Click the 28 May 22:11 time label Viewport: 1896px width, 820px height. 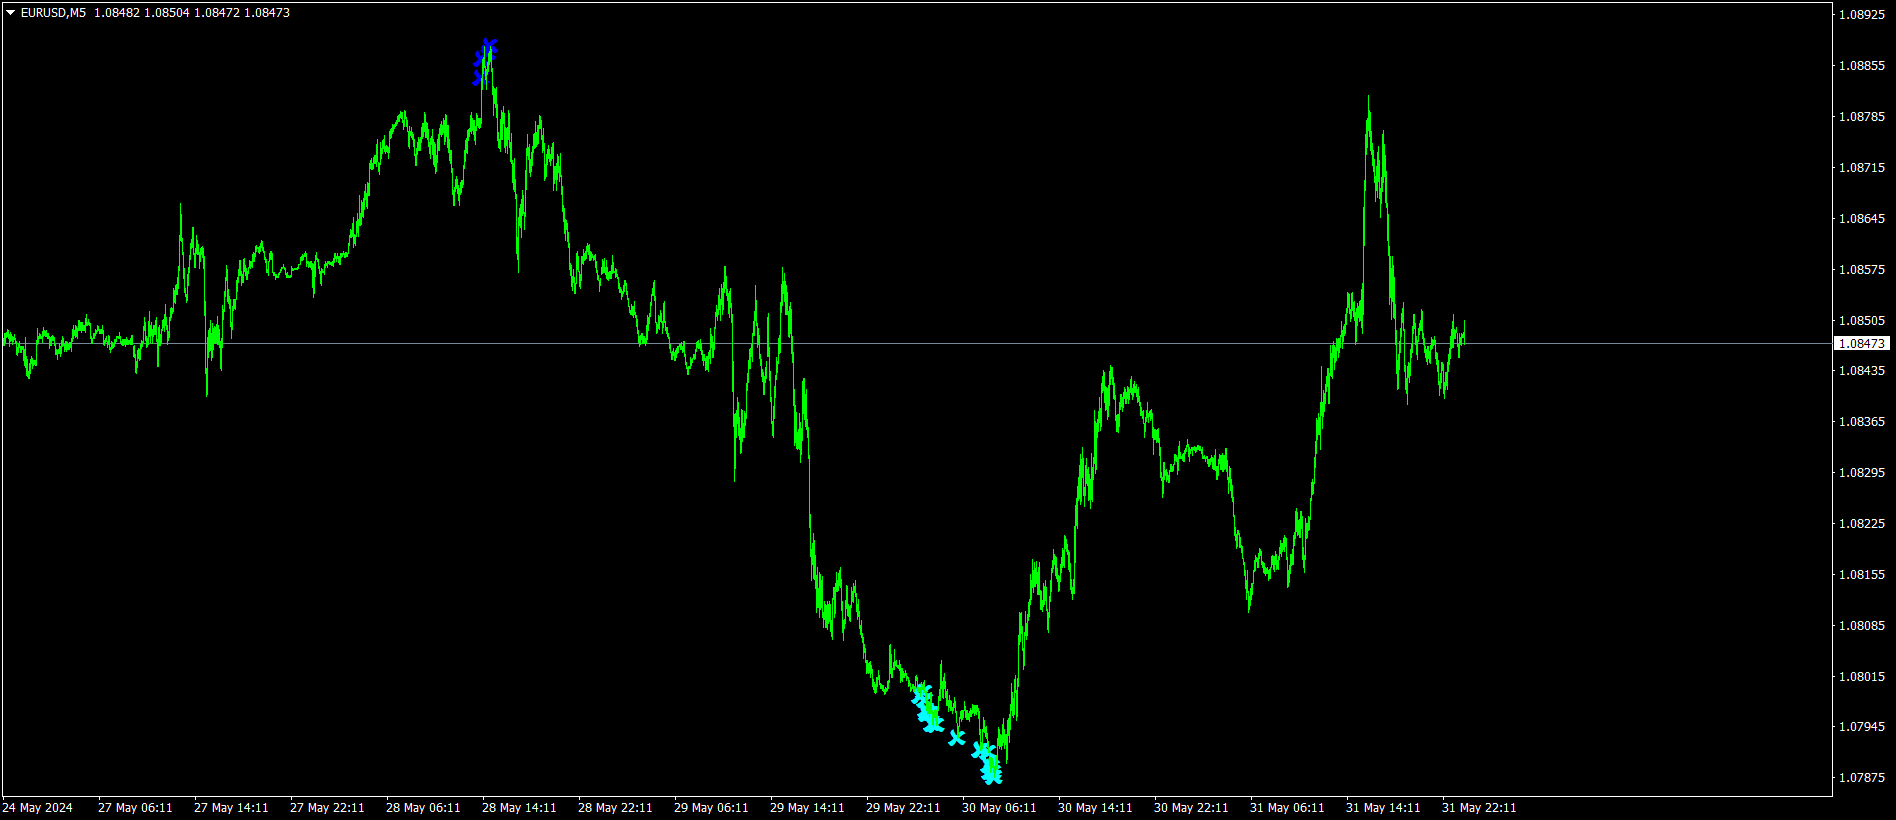click(615, 808)
